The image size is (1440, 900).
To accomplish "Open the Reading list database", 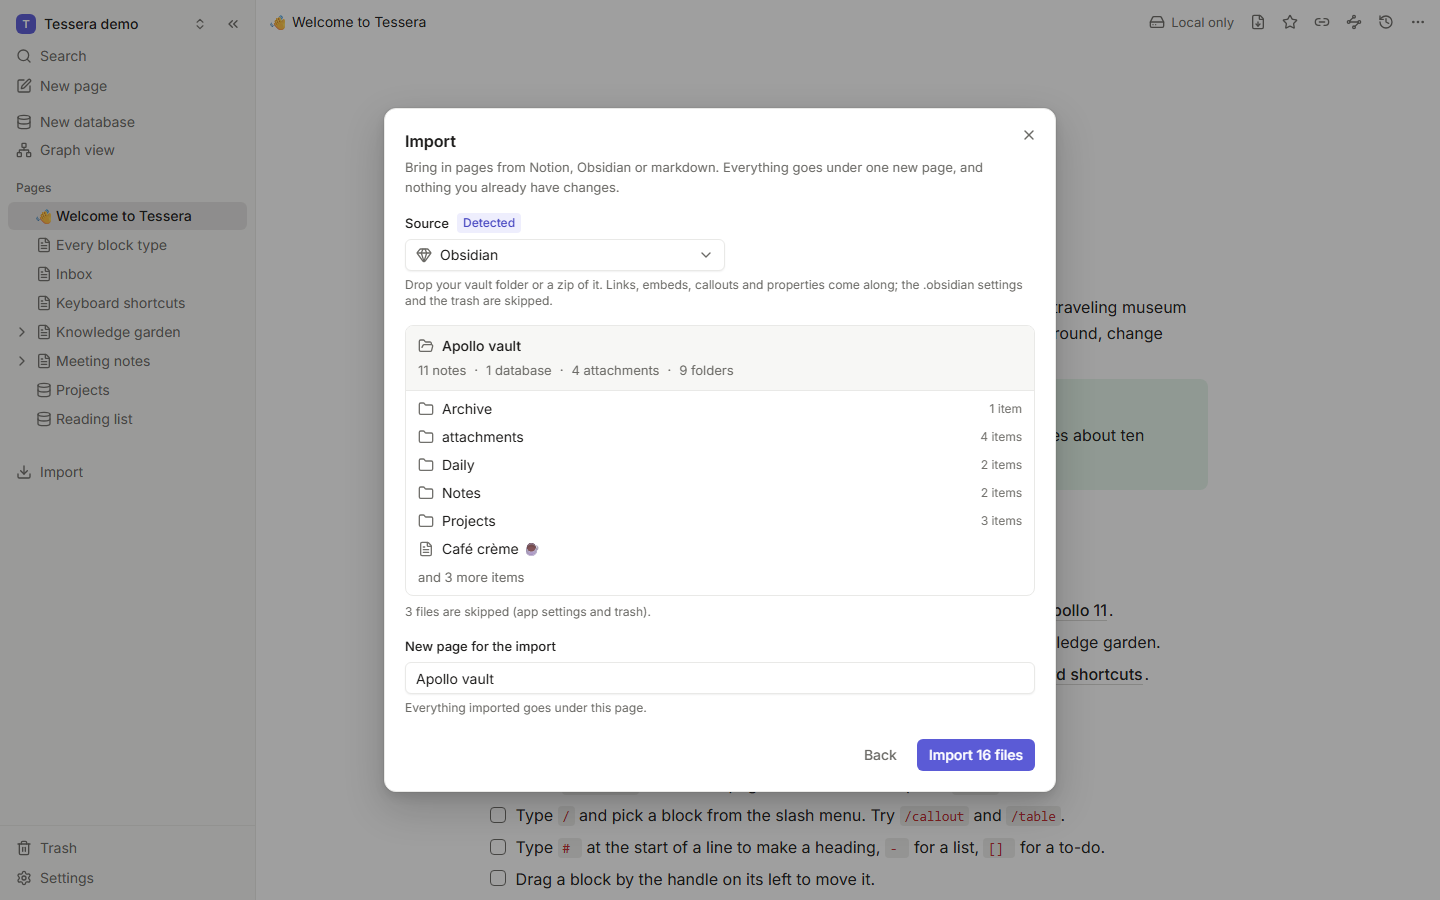I will [127, 419].
